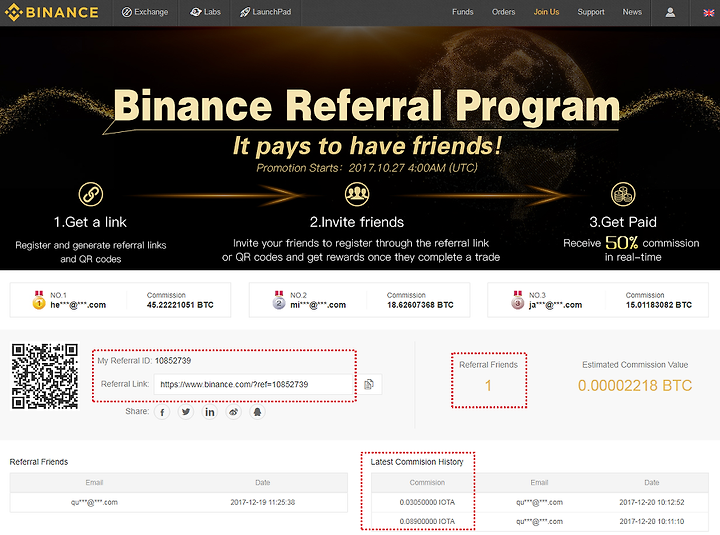Click the Referral Link input field

point(253,384)
